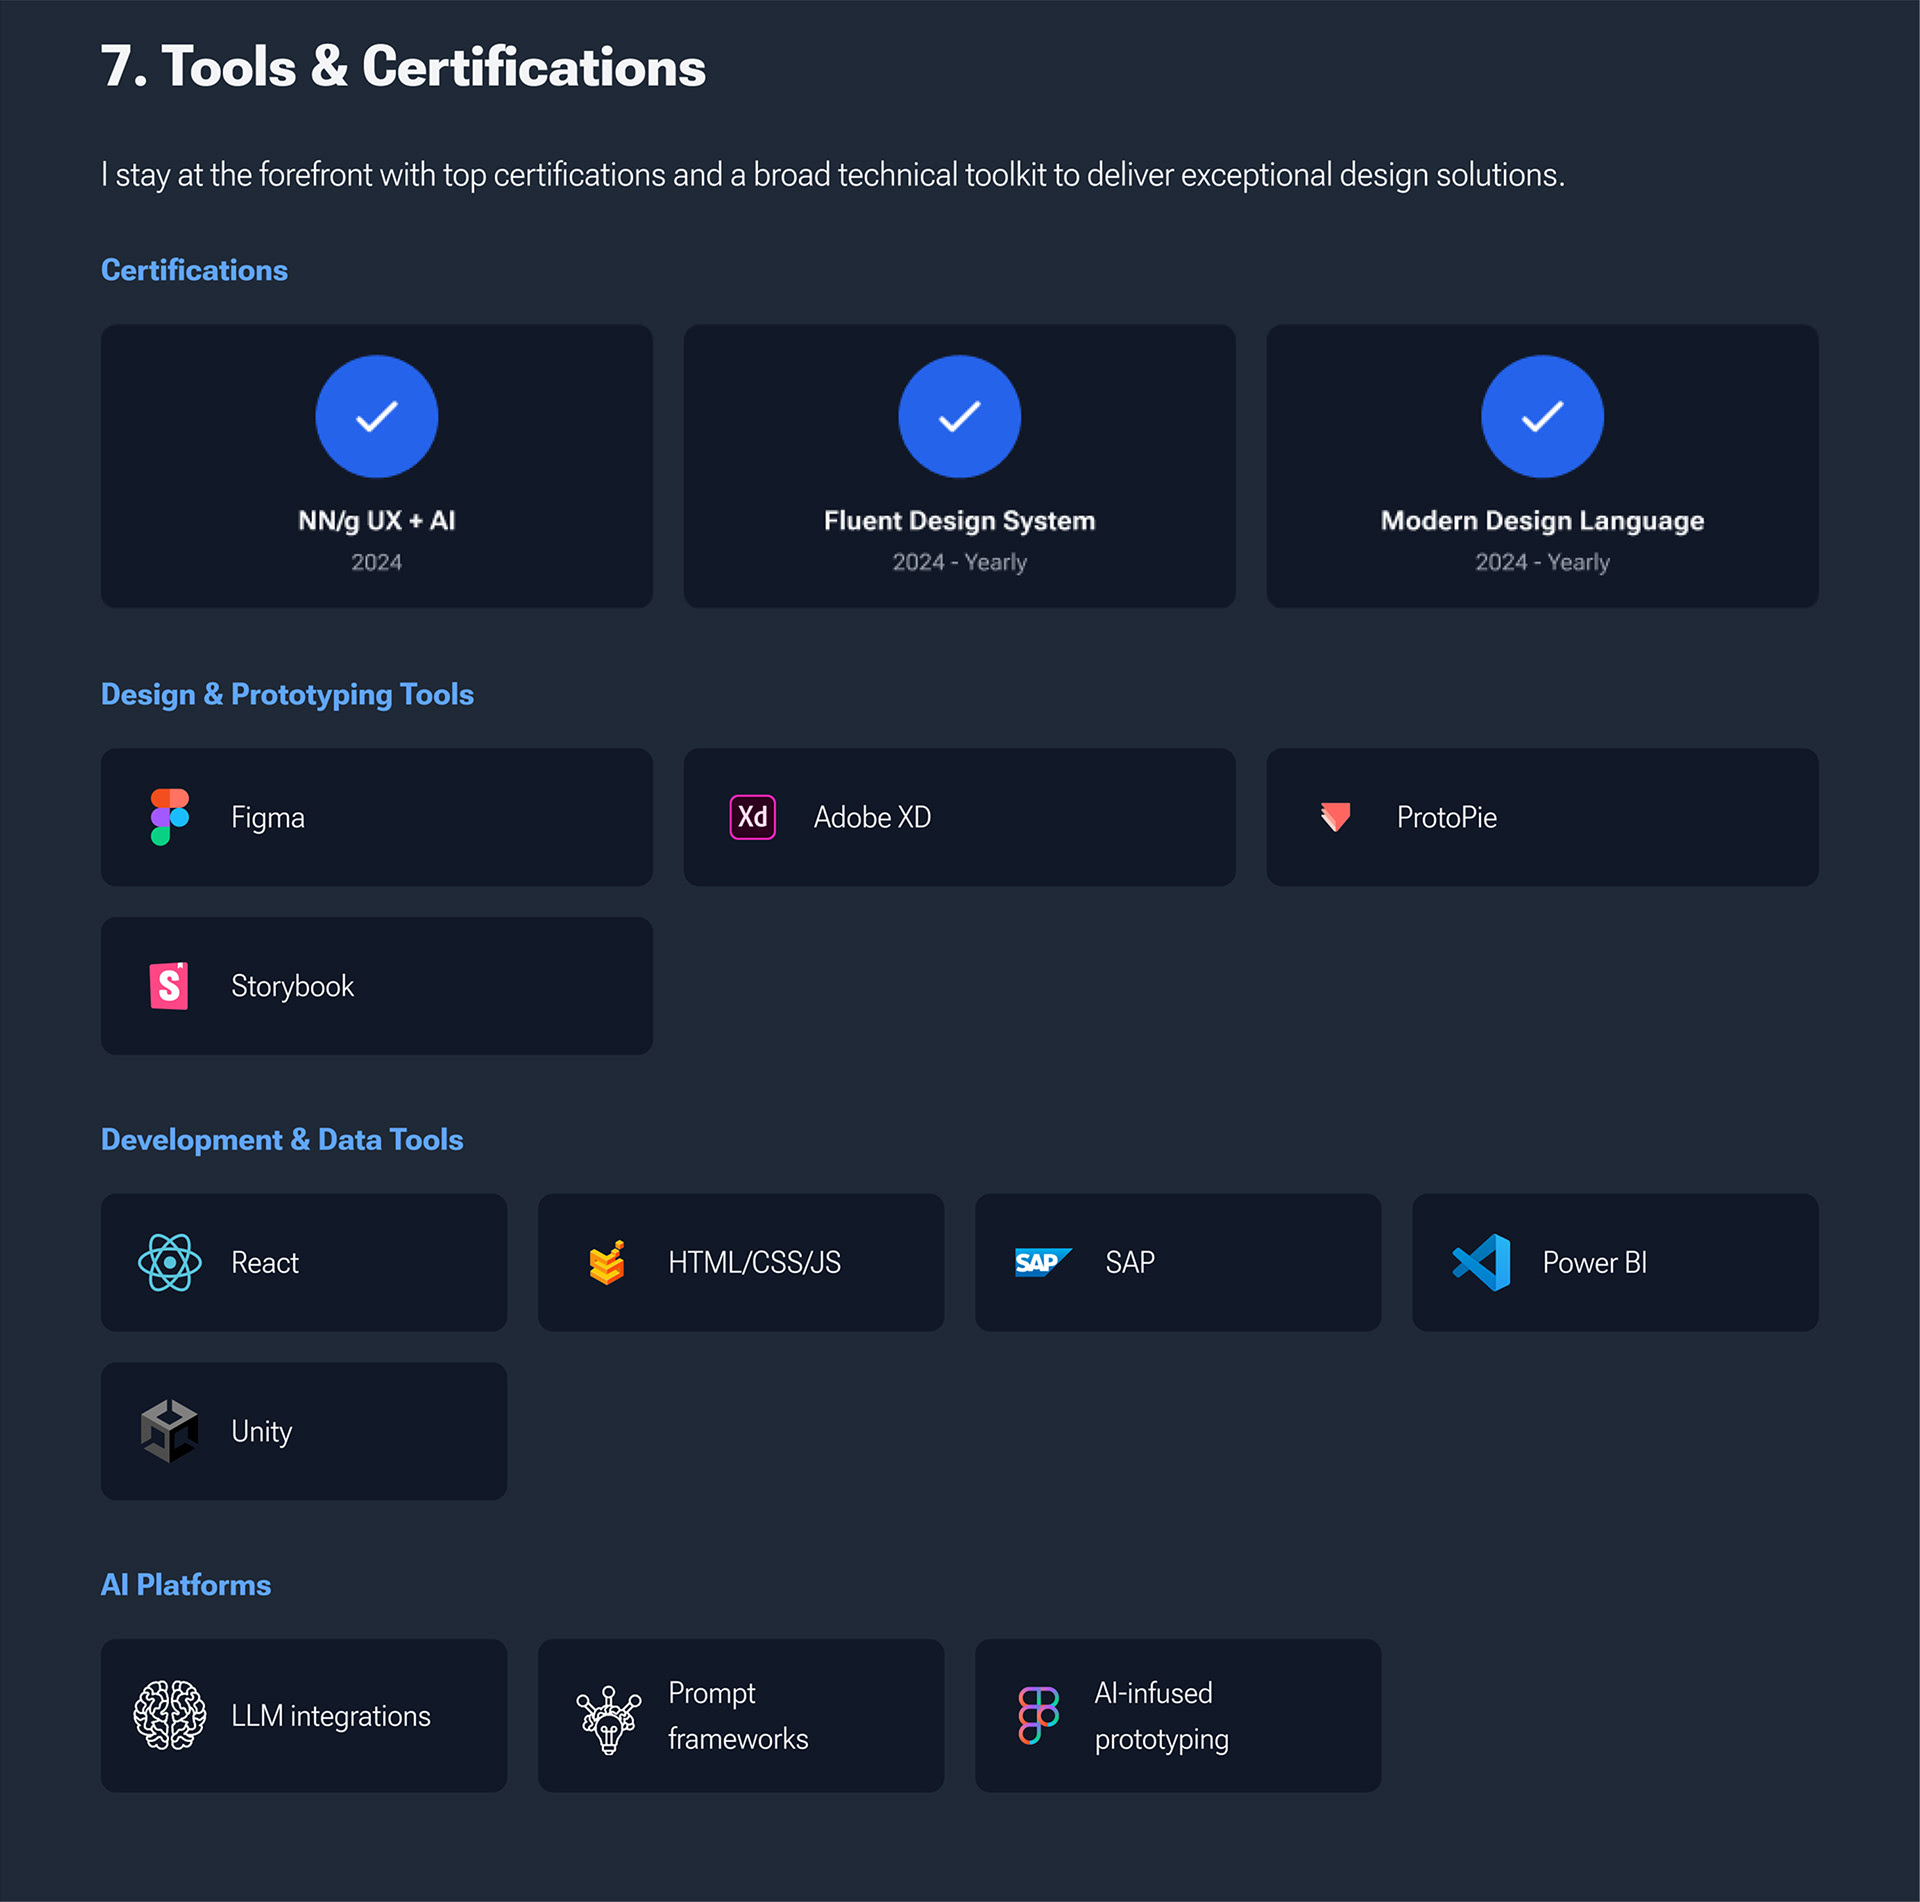Click the SAP logo icon
This screenshot has width=1920, height=1902.
pyautogui.click(x=1042, y=1262)
